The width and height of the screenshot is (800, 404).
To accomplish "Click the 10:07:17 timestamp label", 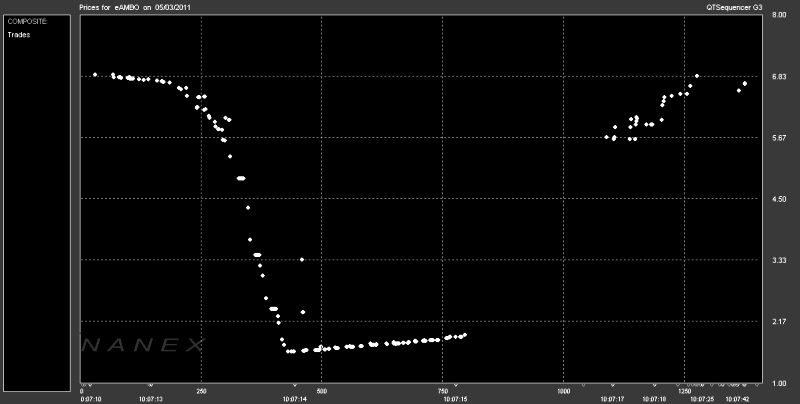I will point(612,399).
